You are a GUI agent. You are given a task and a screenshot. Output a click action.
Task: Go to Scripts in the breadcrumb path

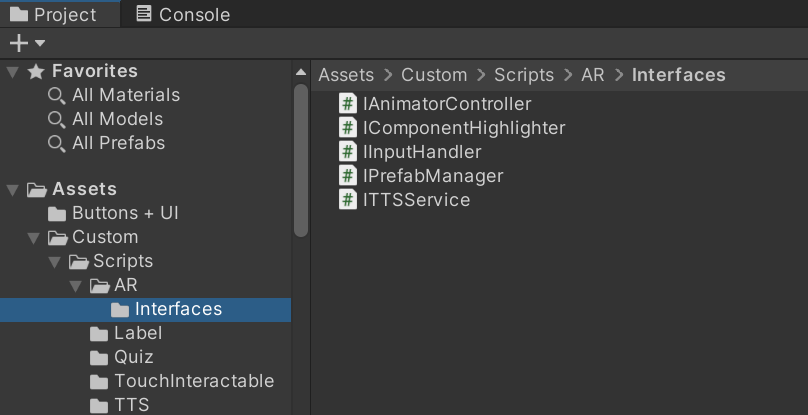[524, 75]
